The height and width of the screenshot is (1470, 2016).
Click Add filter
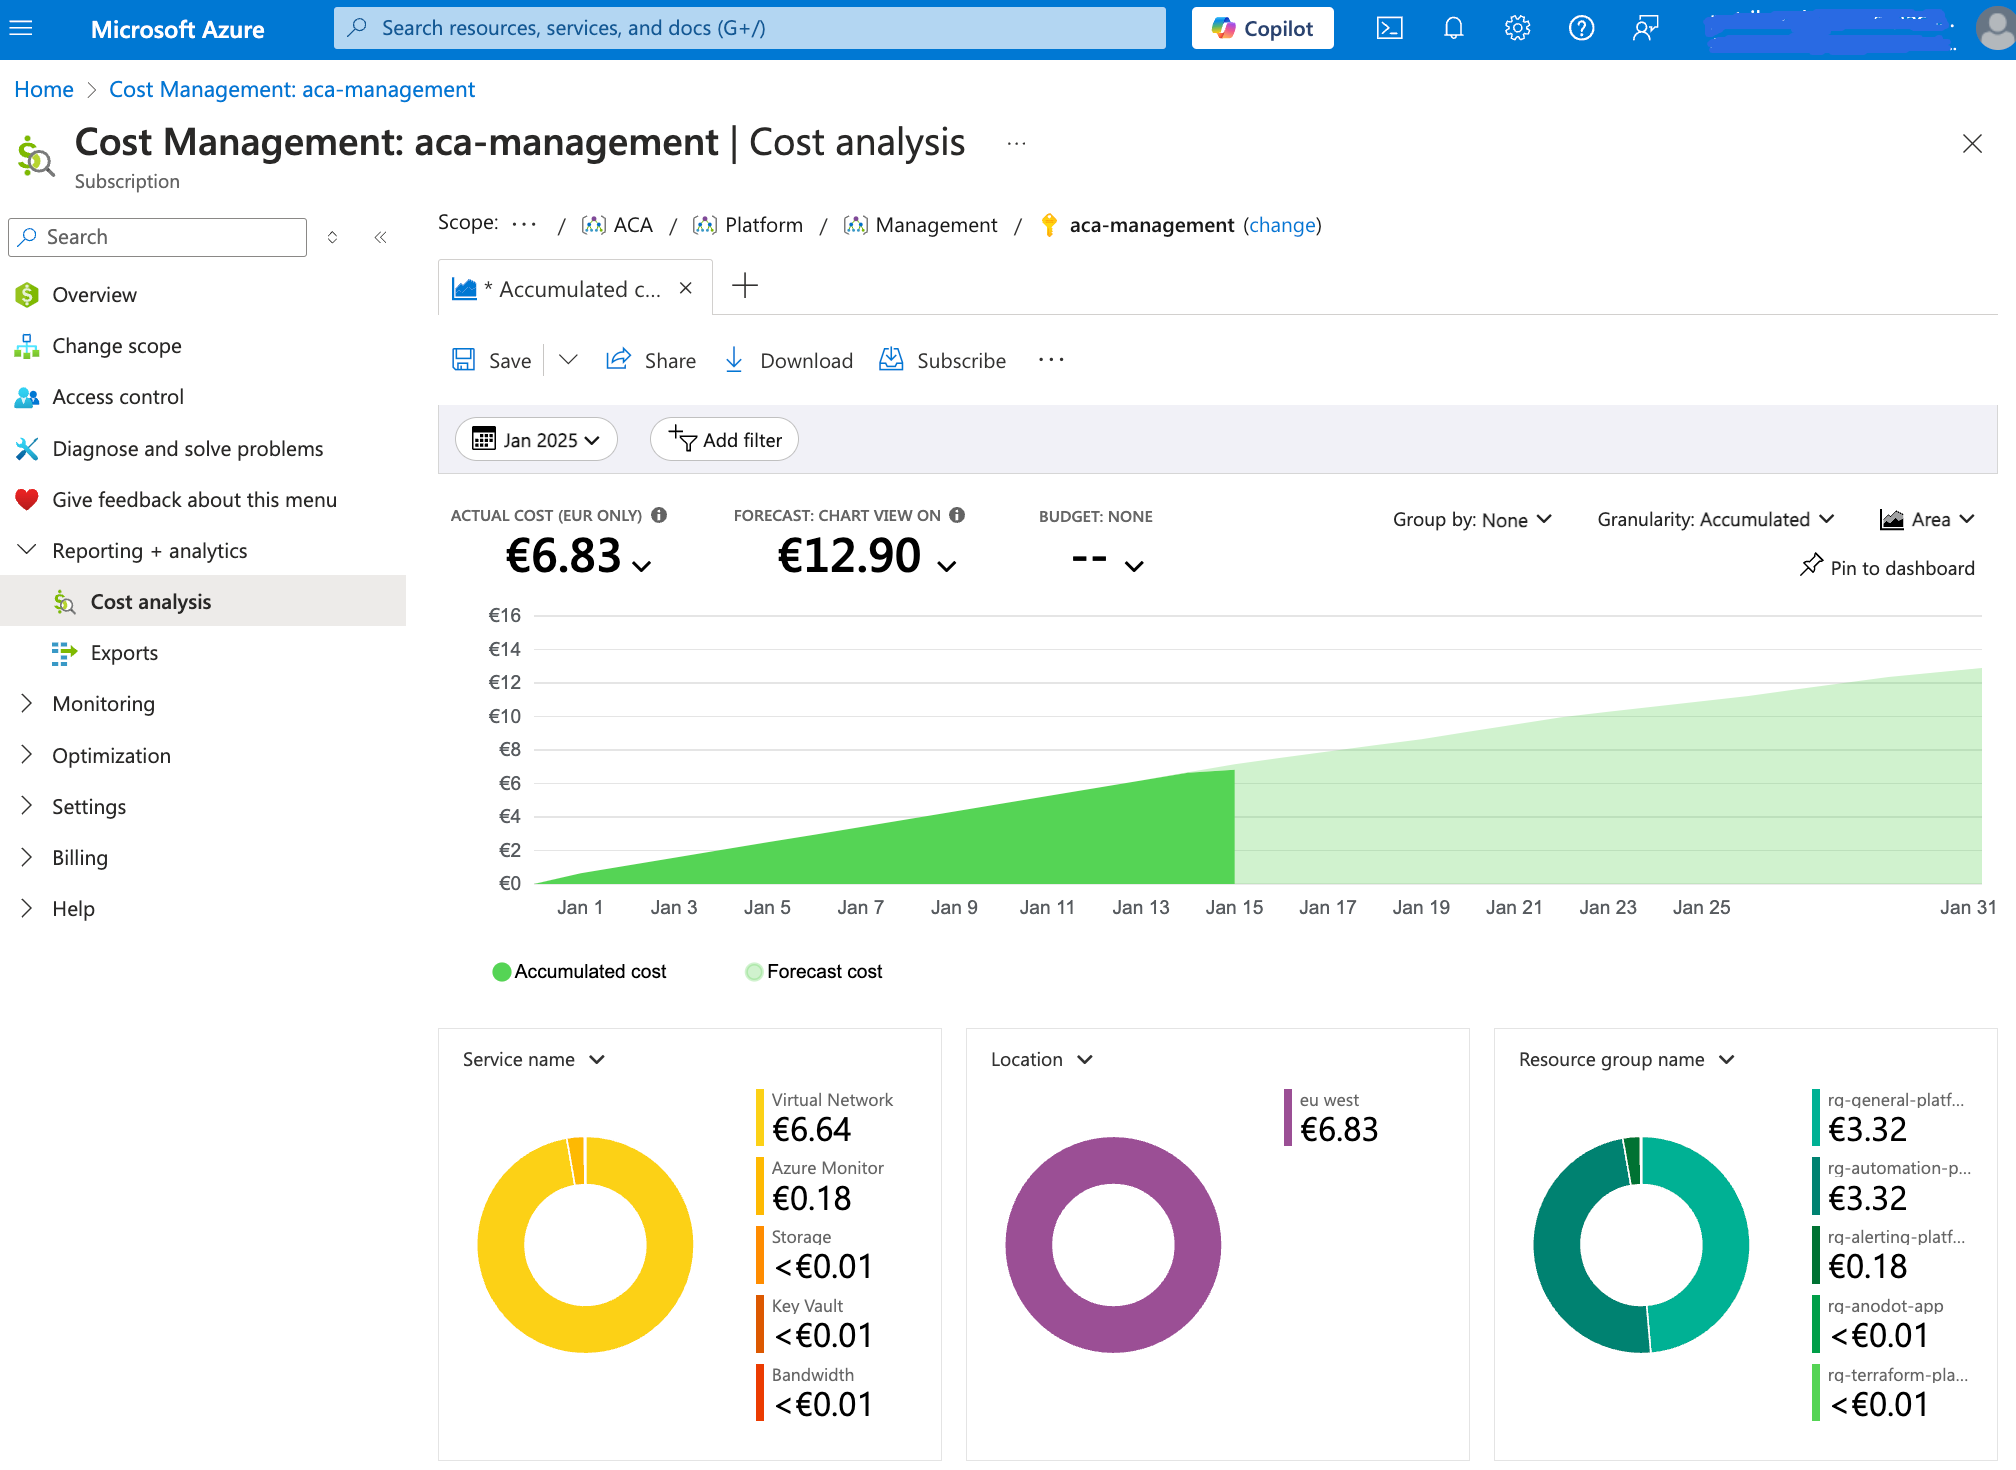[x=724, y=440]
